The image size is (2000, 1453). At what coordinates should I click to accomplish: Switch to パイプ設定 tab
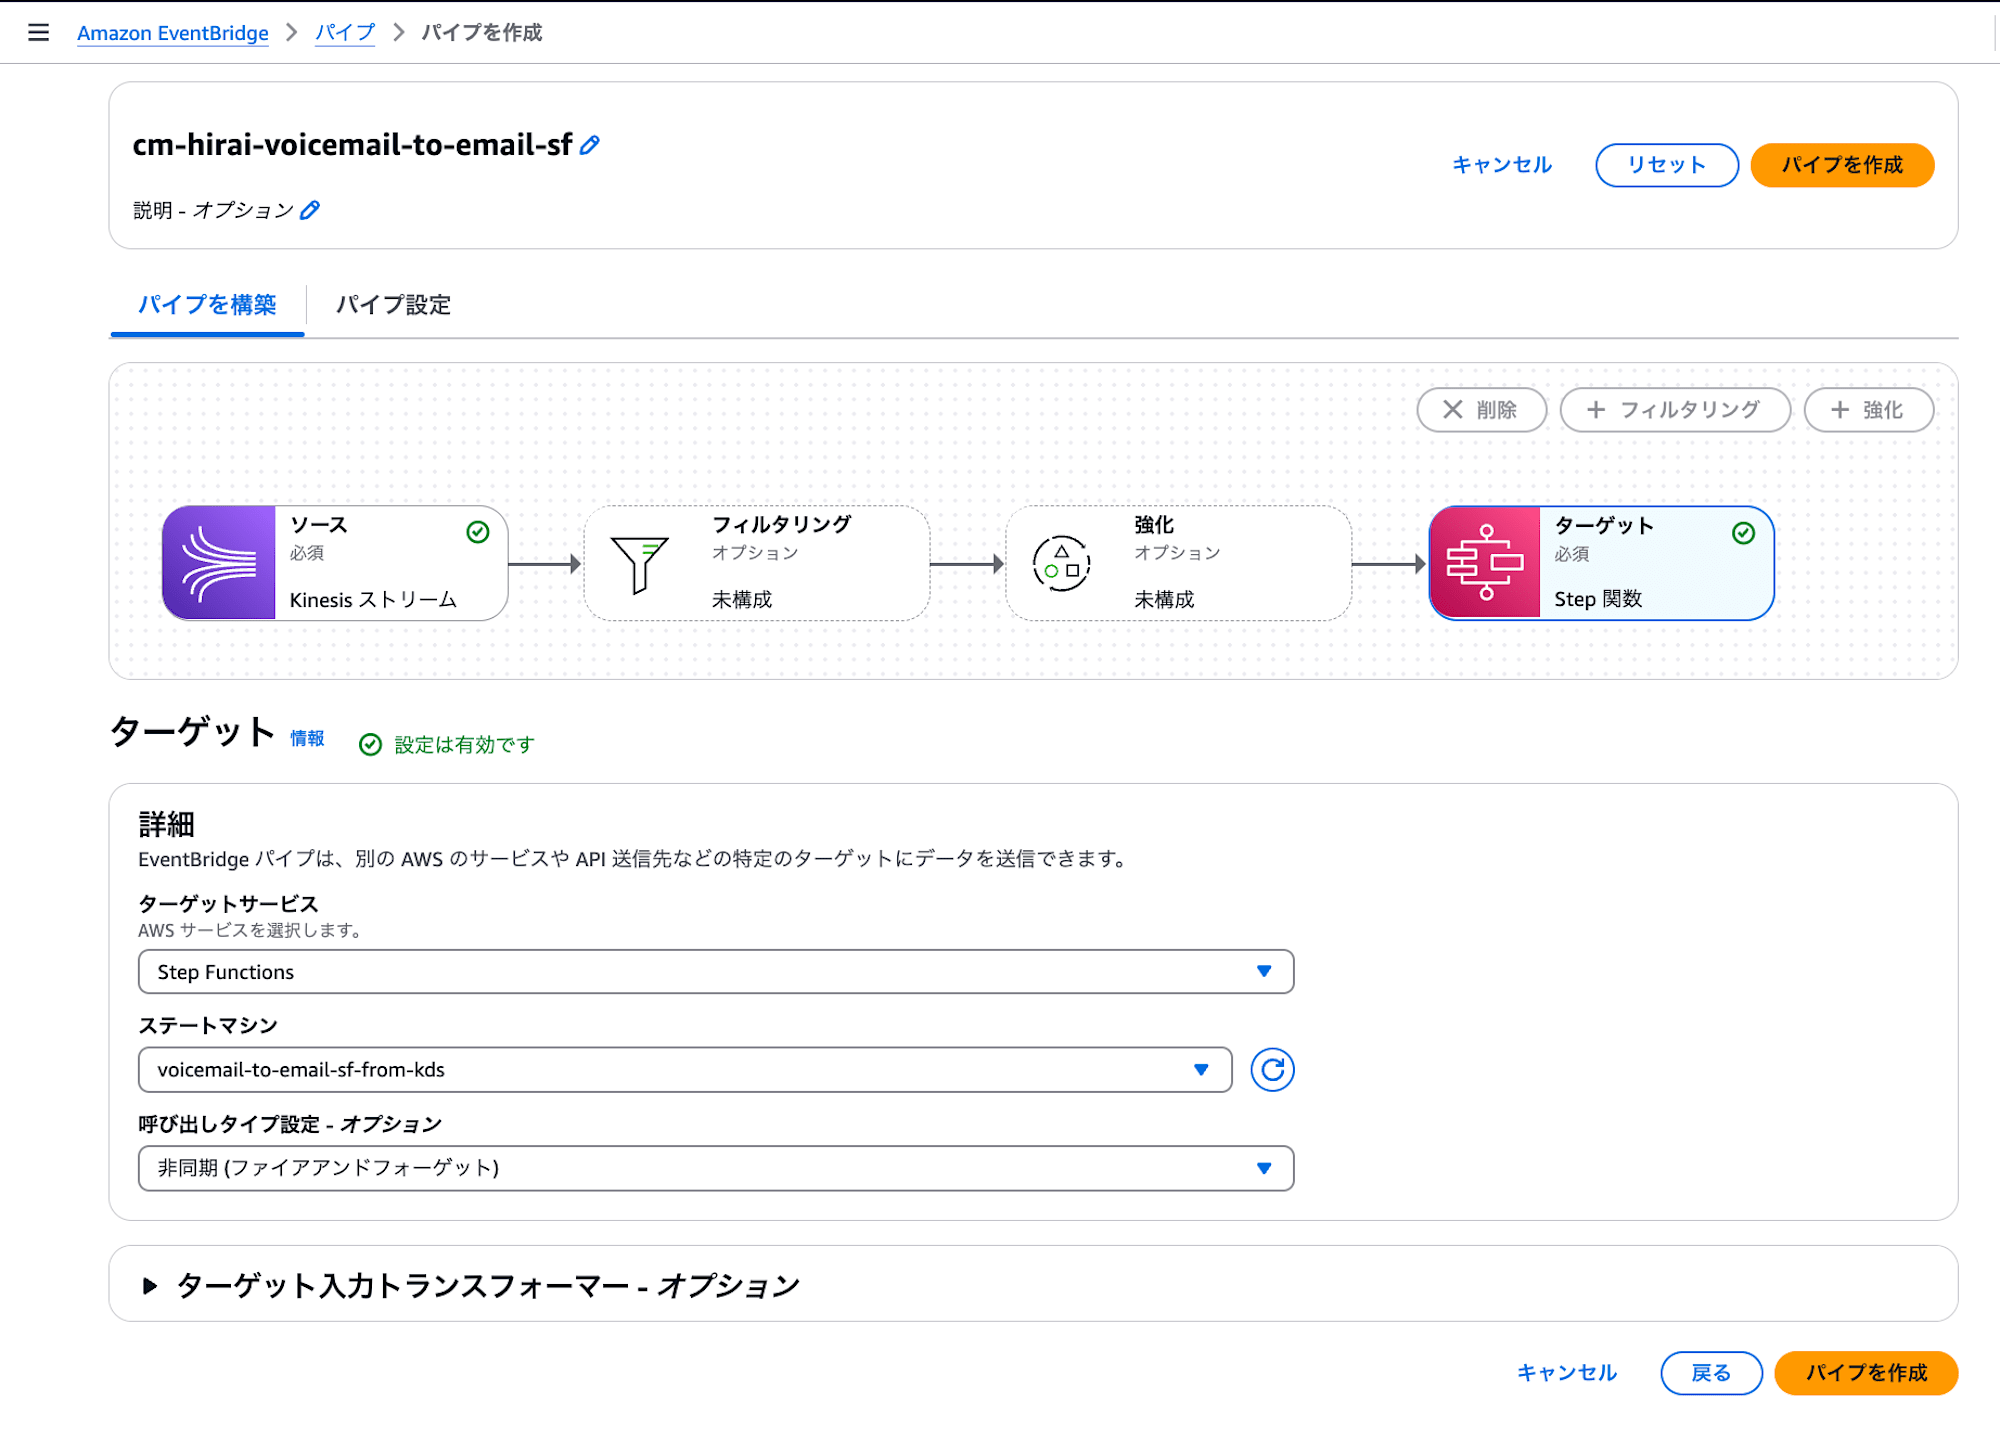(393, 305)
